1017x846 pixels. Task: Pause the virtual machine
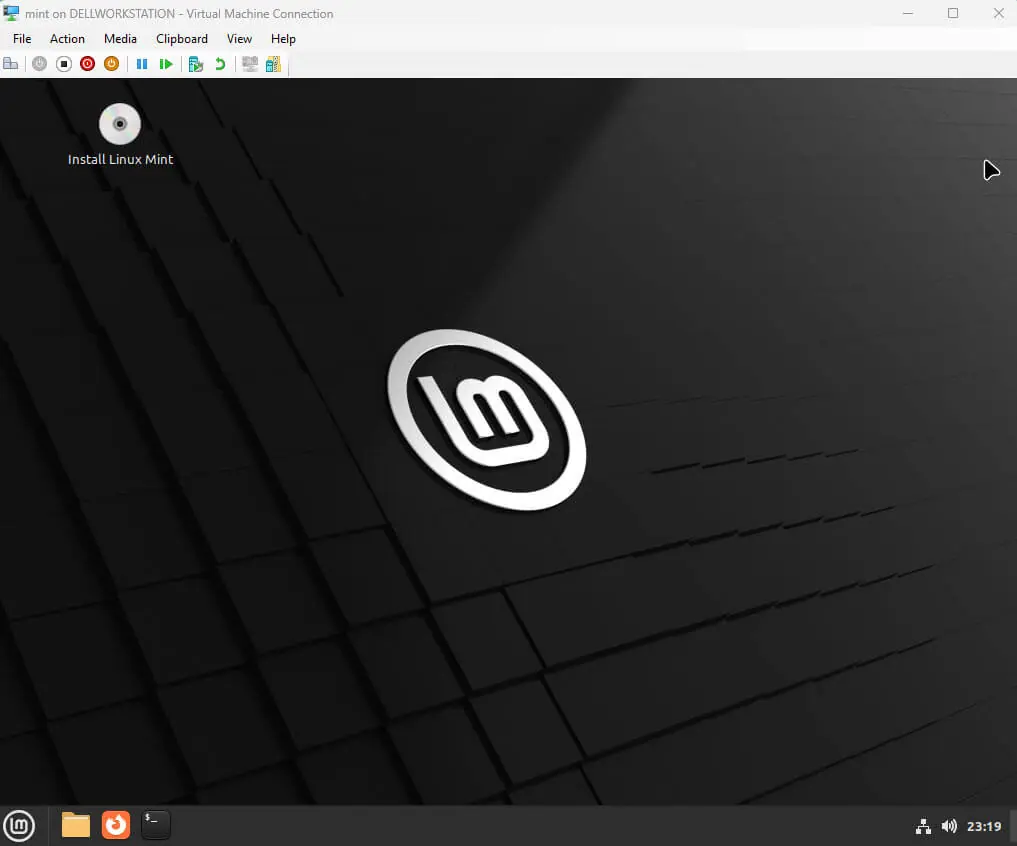tap(142, 64)
